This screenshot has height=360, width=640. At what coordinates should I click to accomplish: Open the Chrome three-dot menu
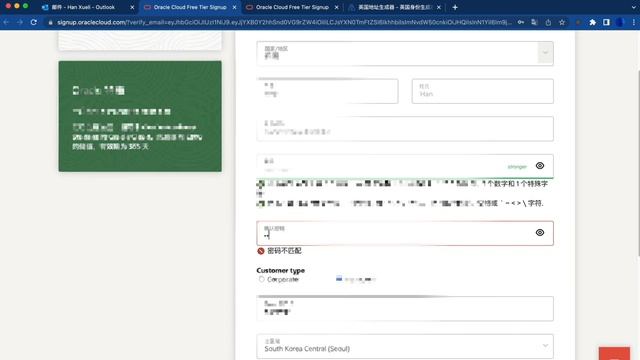pyautogui.click(x=633, y=22)
